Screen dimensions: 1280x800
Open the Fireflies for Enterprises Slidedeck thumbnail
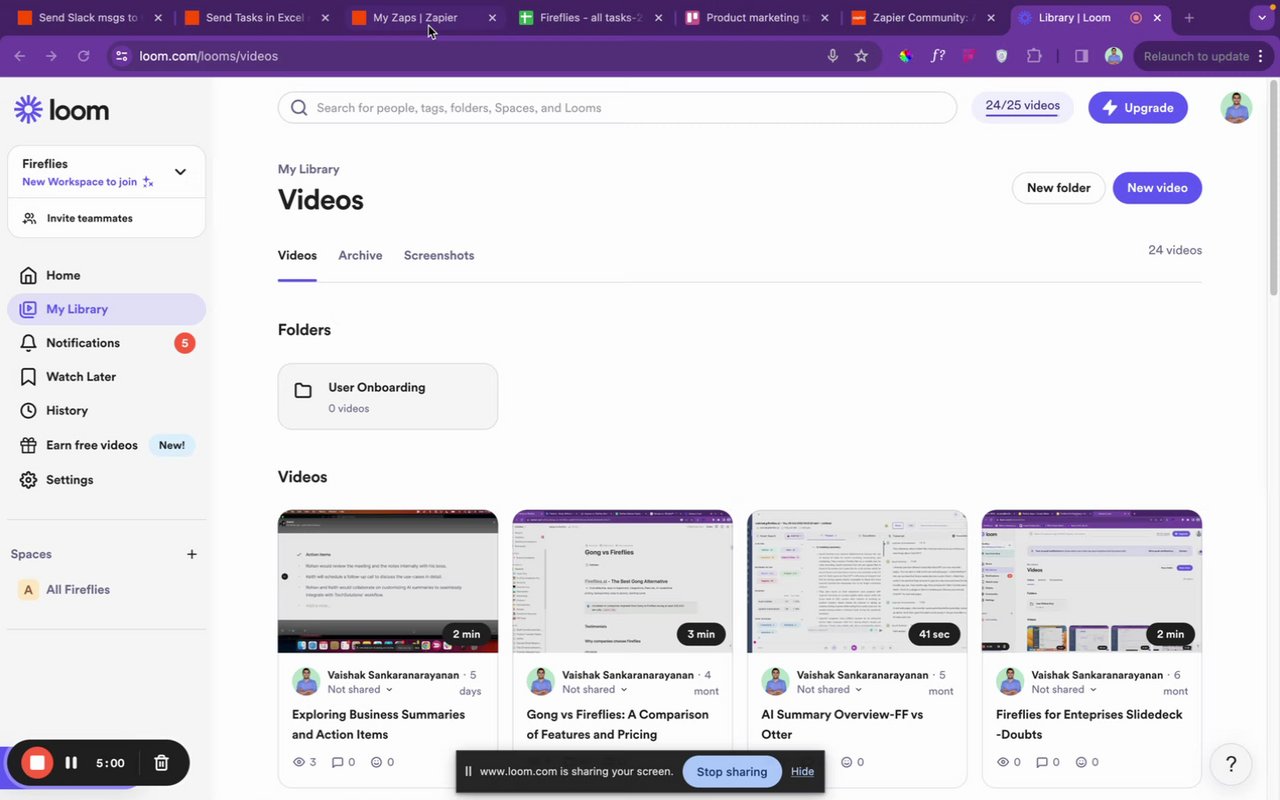pos(1092,581)
